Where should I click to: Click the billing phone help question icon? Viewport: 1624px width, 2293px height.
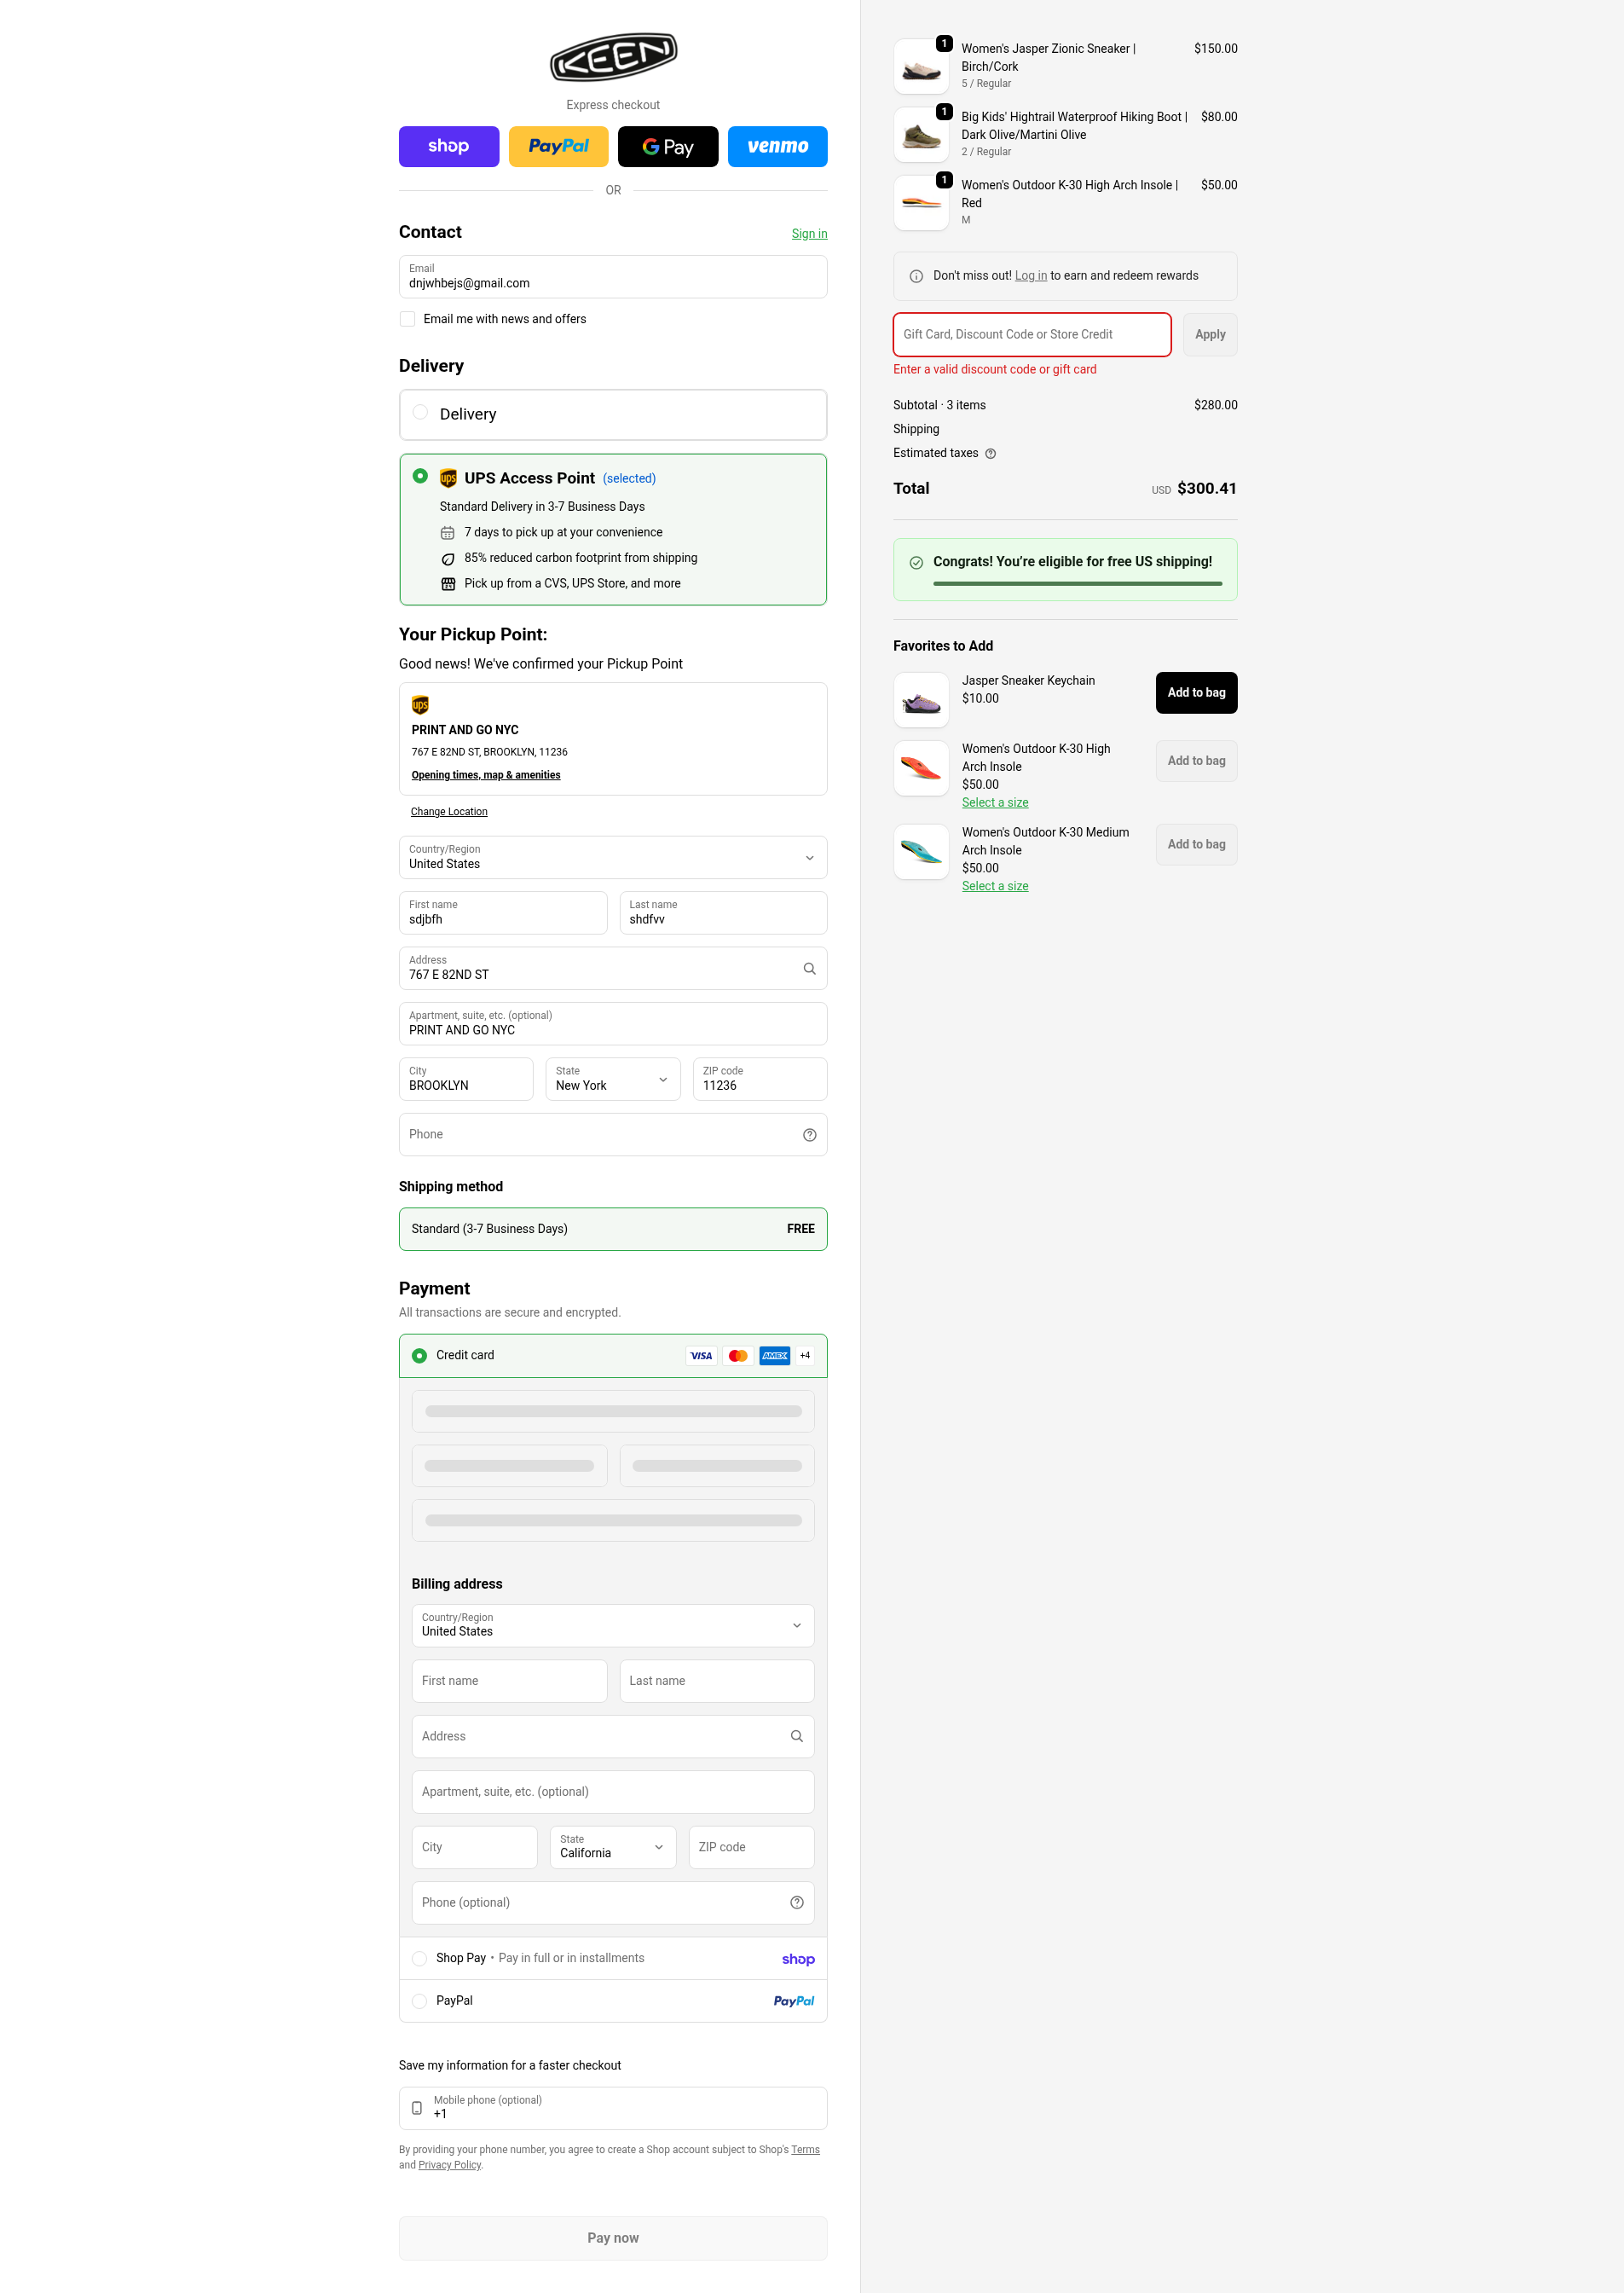point(796,1902)
